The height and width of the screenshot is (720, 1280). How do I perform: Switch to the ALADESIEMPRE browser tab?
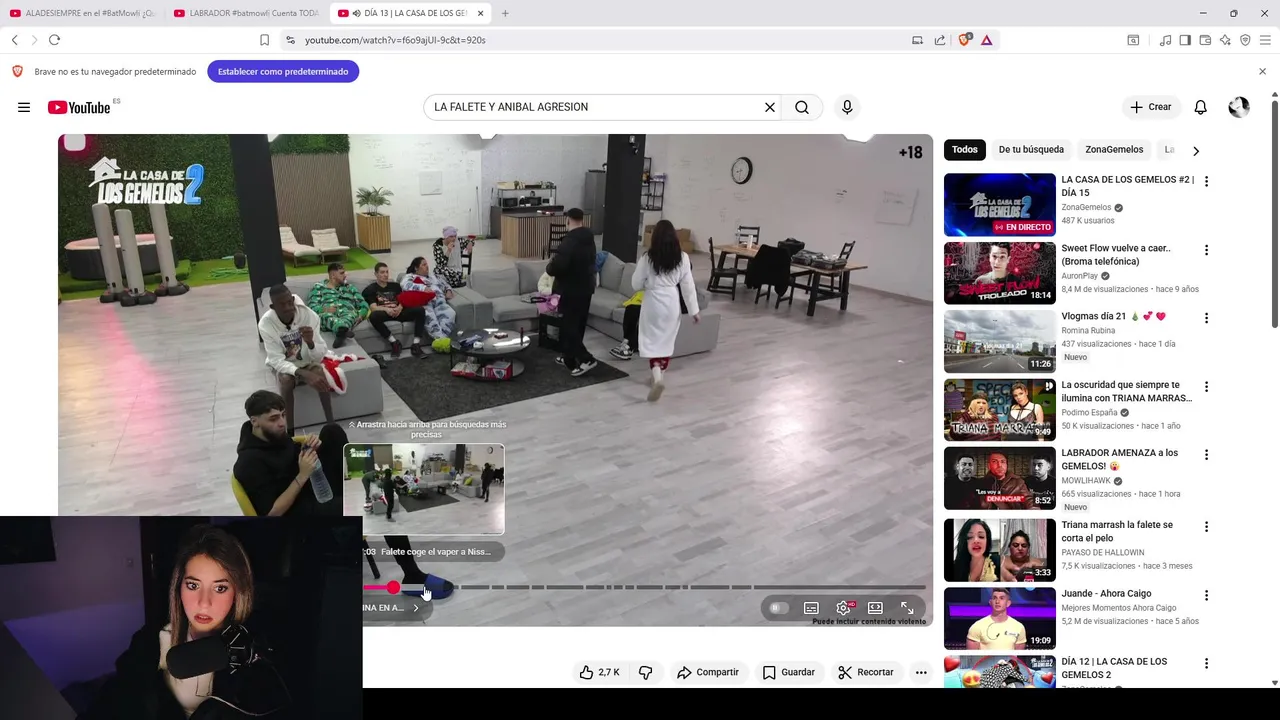tap(83, 13)
